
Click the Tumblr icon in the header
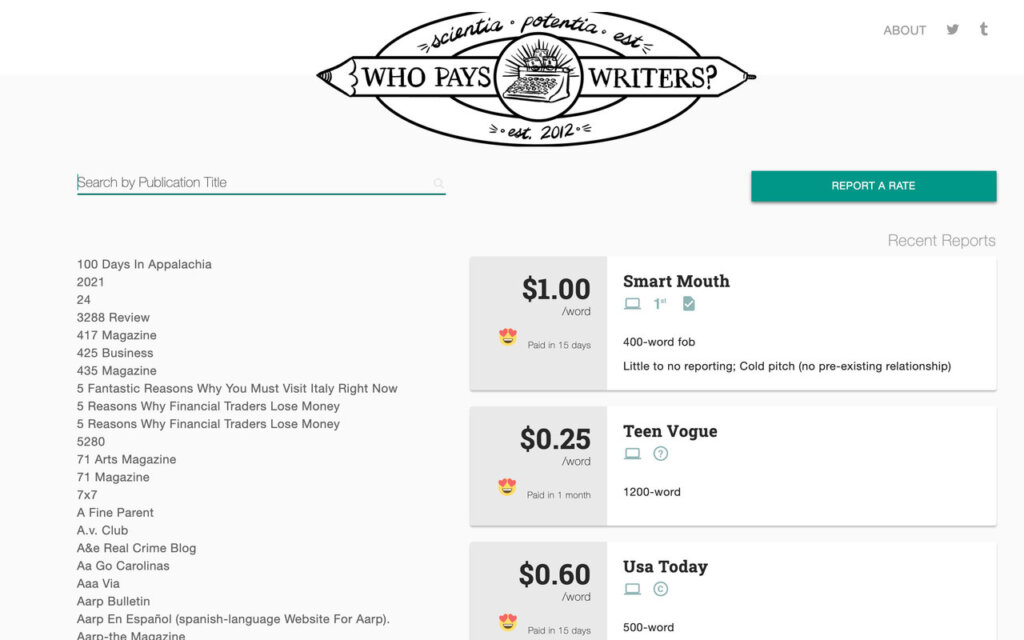[983, 30]
